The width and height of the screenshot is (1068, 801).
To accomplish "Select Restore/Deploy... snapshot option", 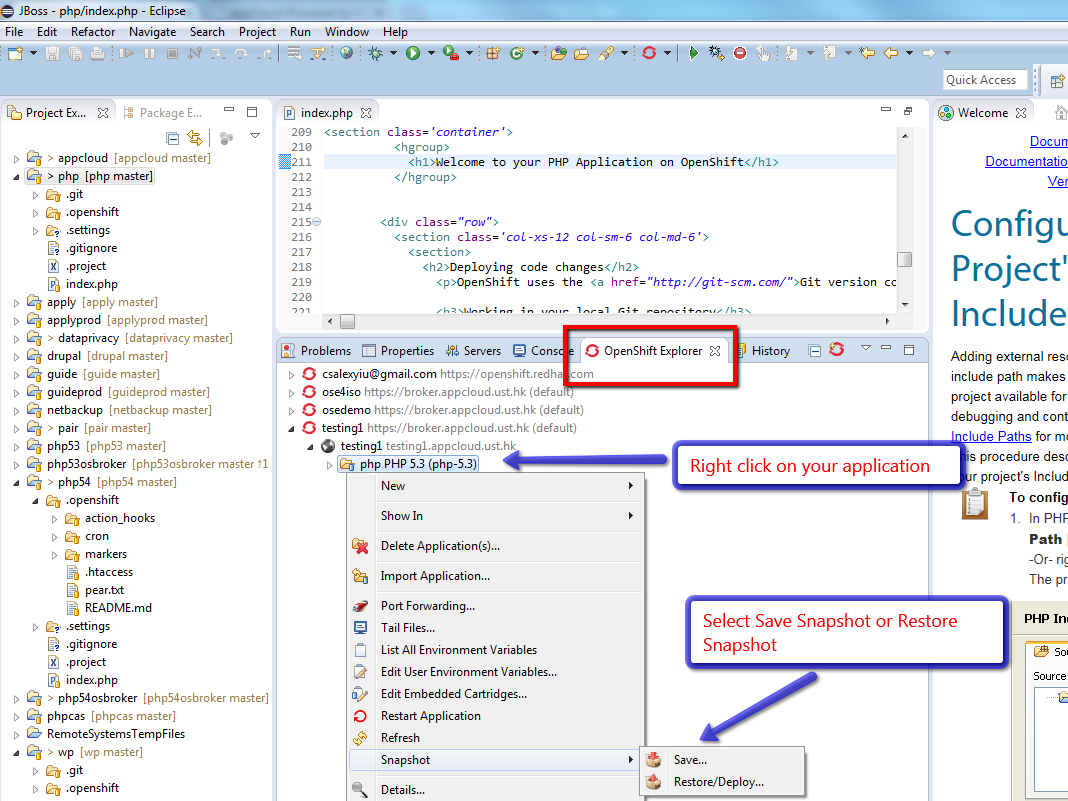I will (718, 782).
